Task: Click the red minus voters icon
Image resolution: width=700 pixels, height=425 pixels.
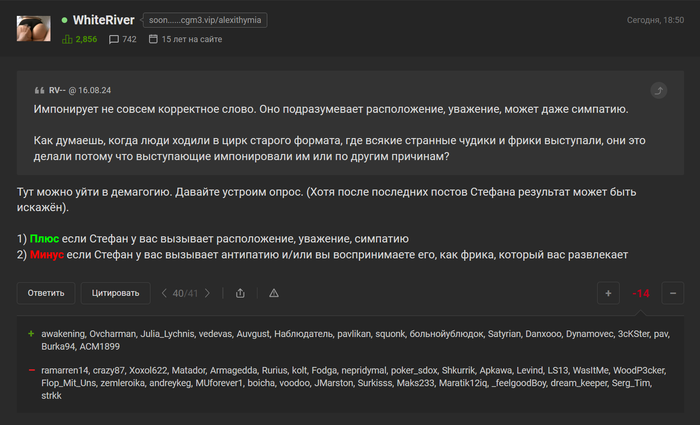Action: (32, 370)
